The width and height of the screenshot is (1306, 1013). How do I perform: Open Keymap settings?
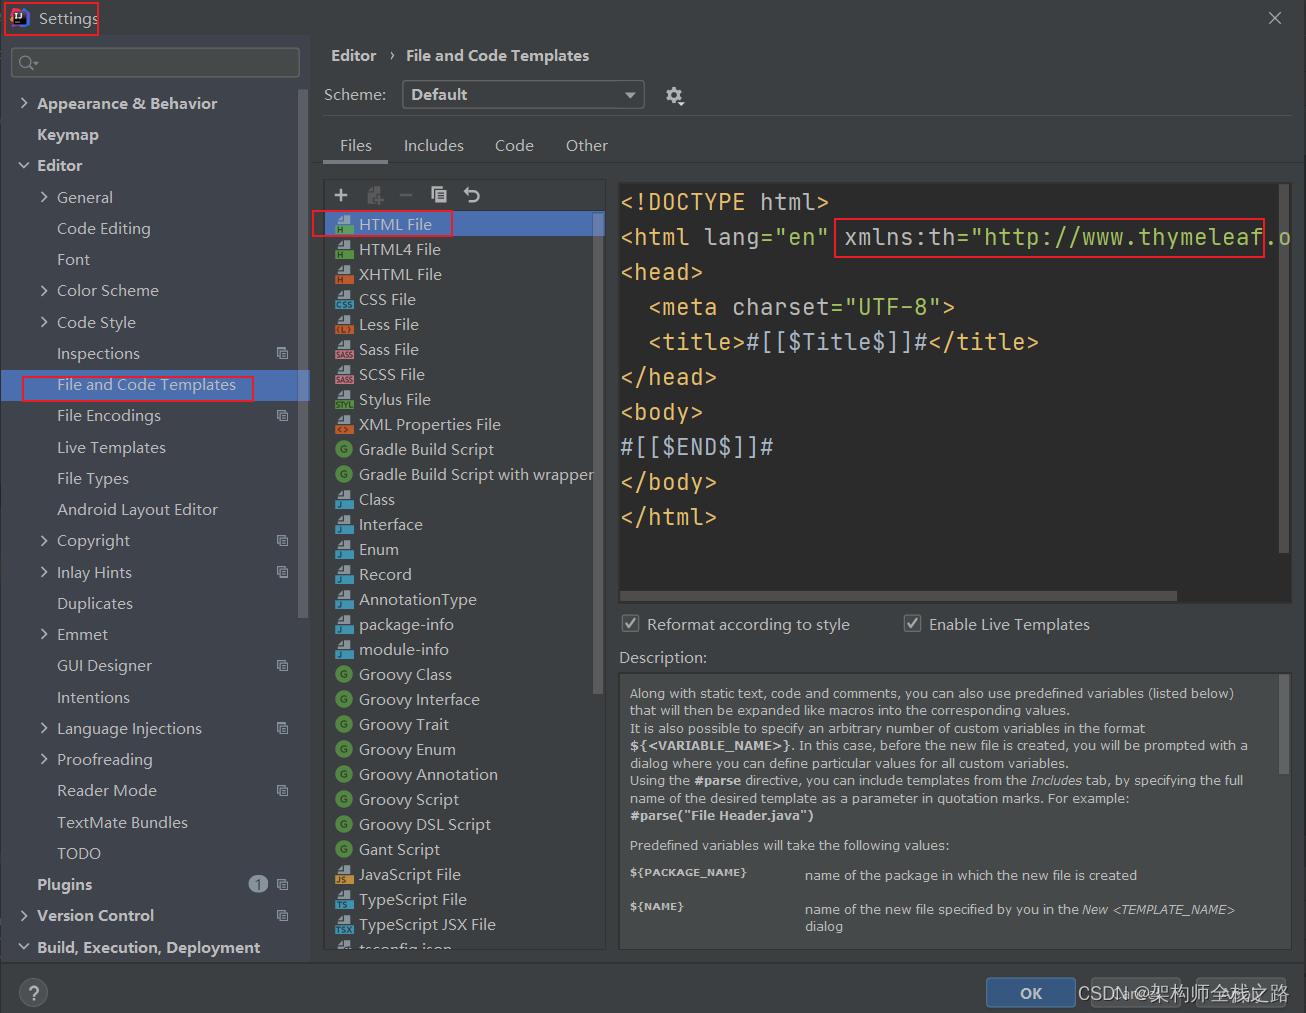pos(68,134)
